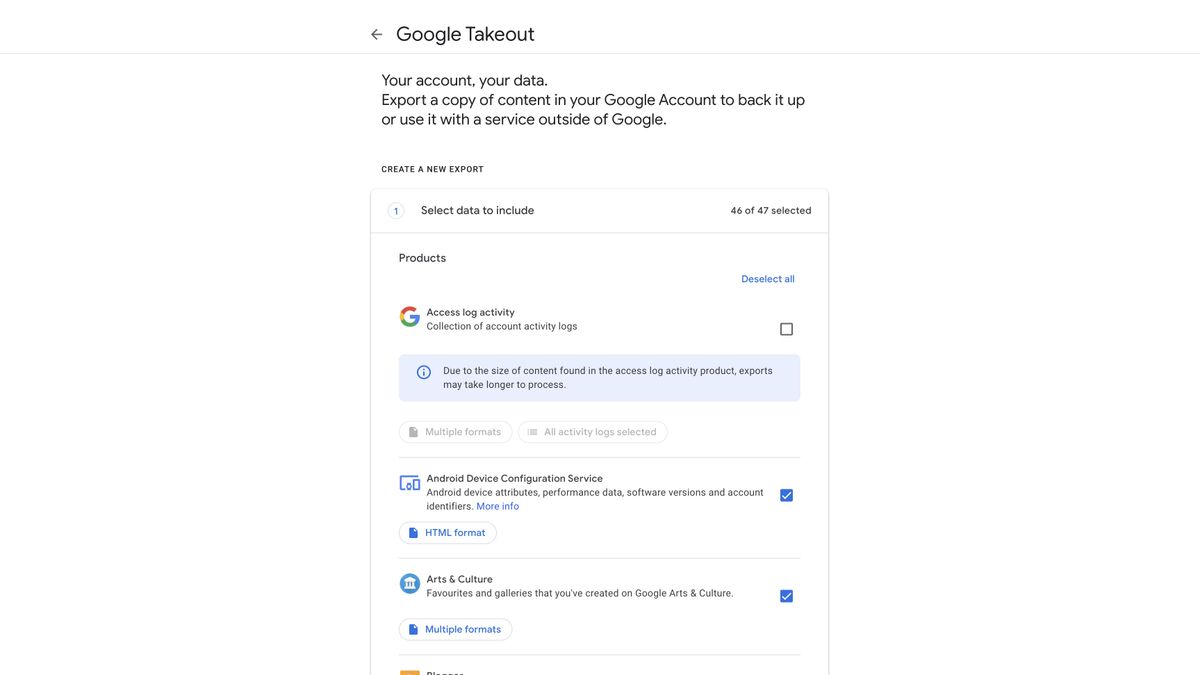This screenshot has width=1200, height=675.
Task: Open HTML format options for Android Device Configuration
Action: [x=448, y=531]
